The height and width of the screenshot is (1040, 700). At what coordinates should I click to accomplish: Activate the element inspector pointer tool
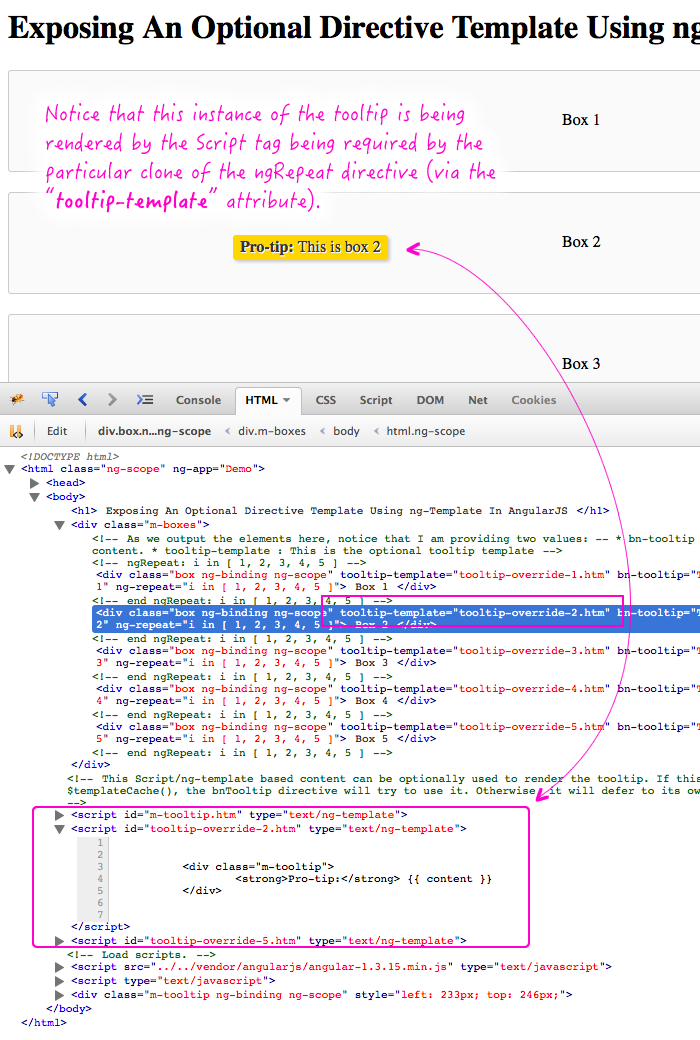tap(49, 400)
